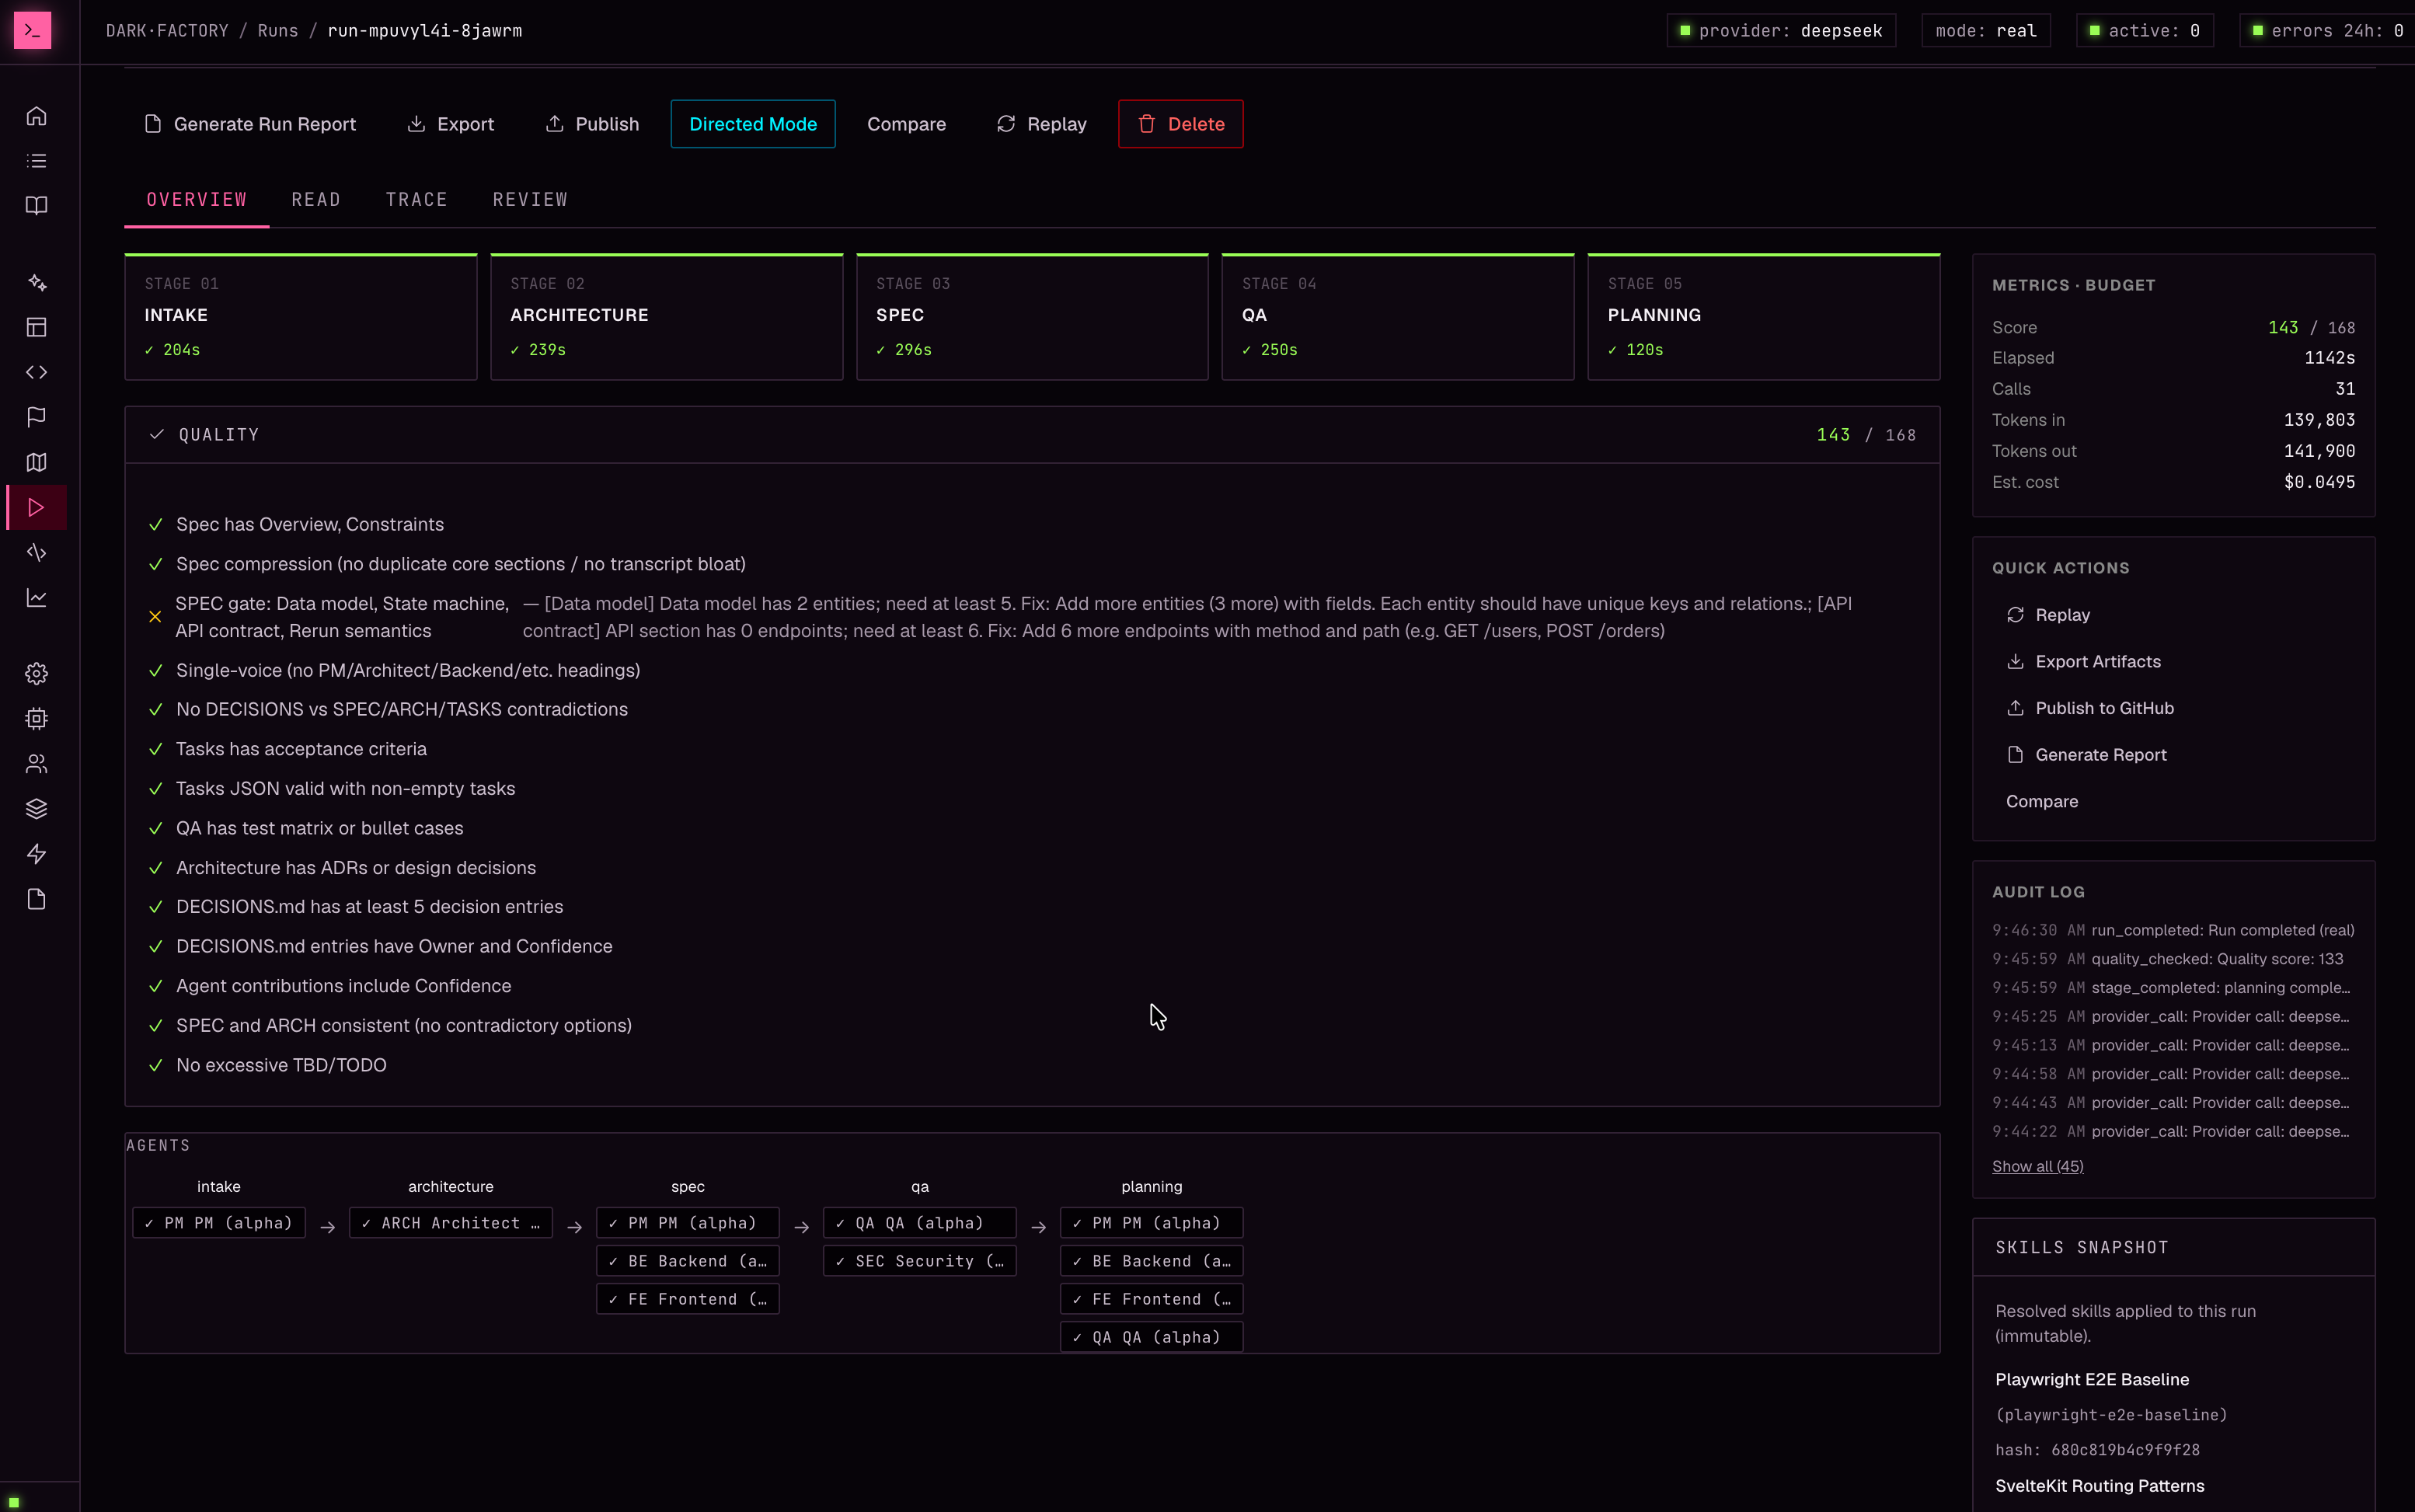Switch to the Overview tab
This screenshot has height=1512, width=2415.
(x=197, y=200)
